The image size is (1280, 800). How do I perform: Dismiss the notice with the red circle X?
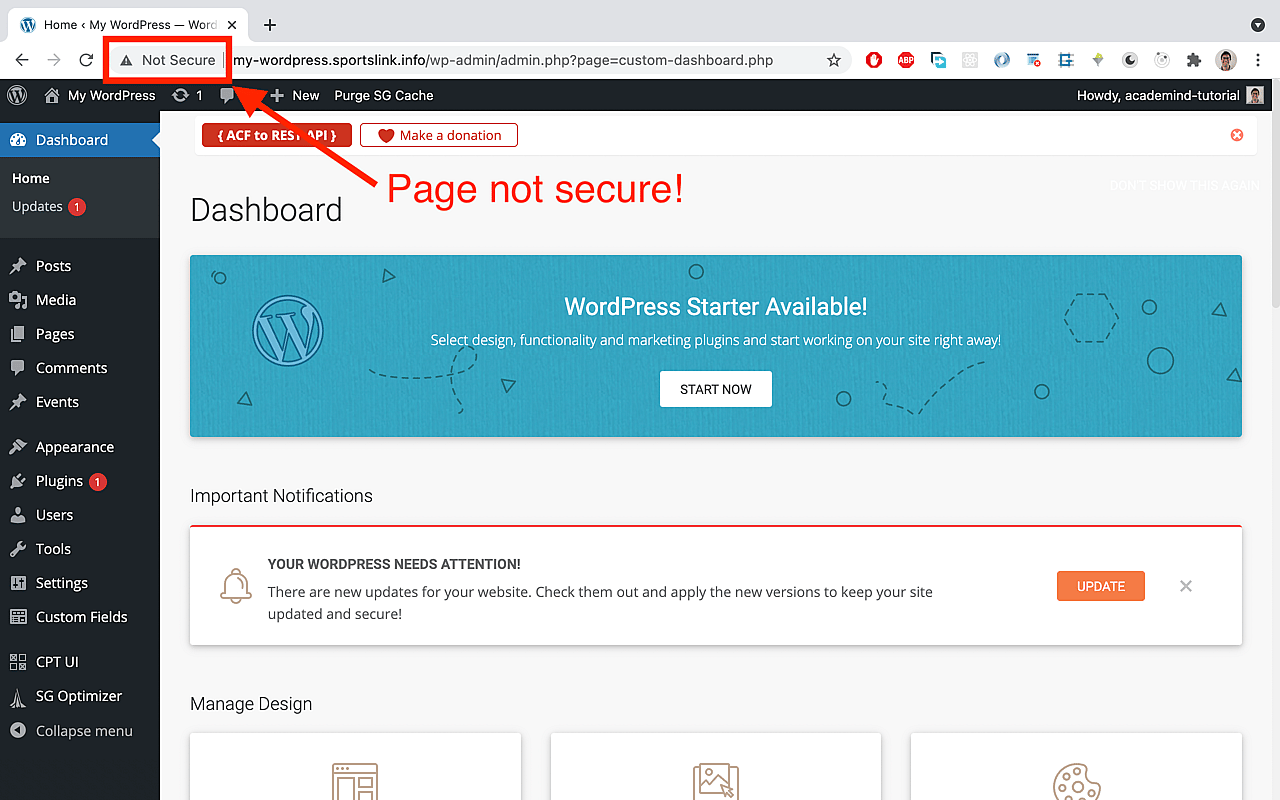[1236, 135]
